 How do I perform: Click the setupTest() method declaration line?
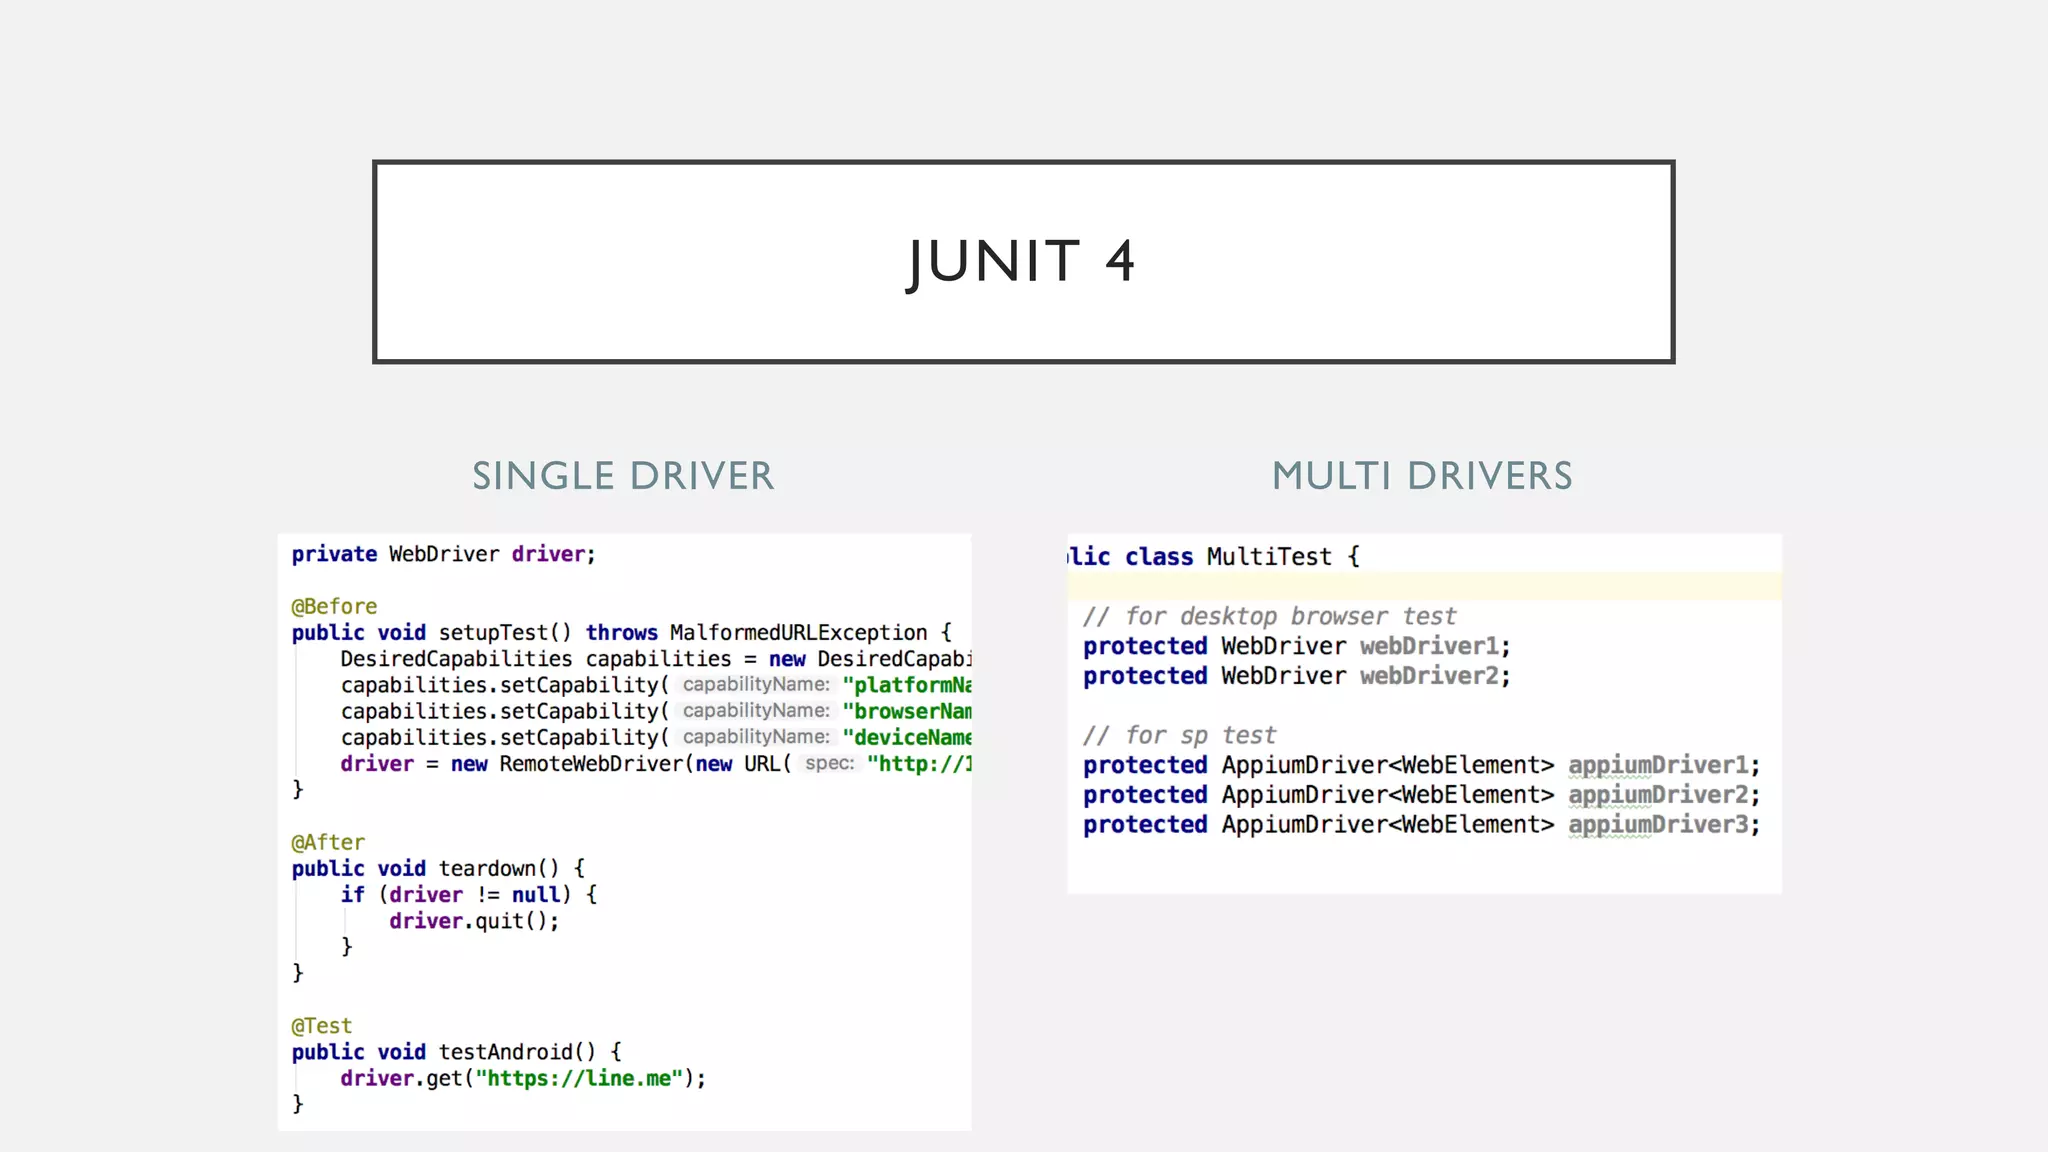621,633
